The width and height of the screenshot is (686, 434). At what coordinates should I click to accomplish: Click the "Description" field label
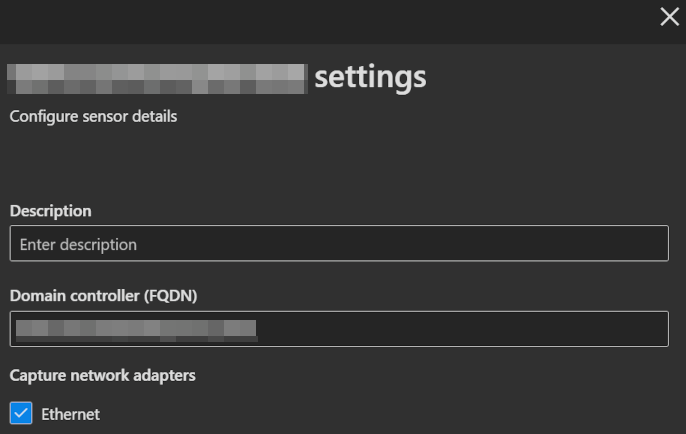pos(50,211)
